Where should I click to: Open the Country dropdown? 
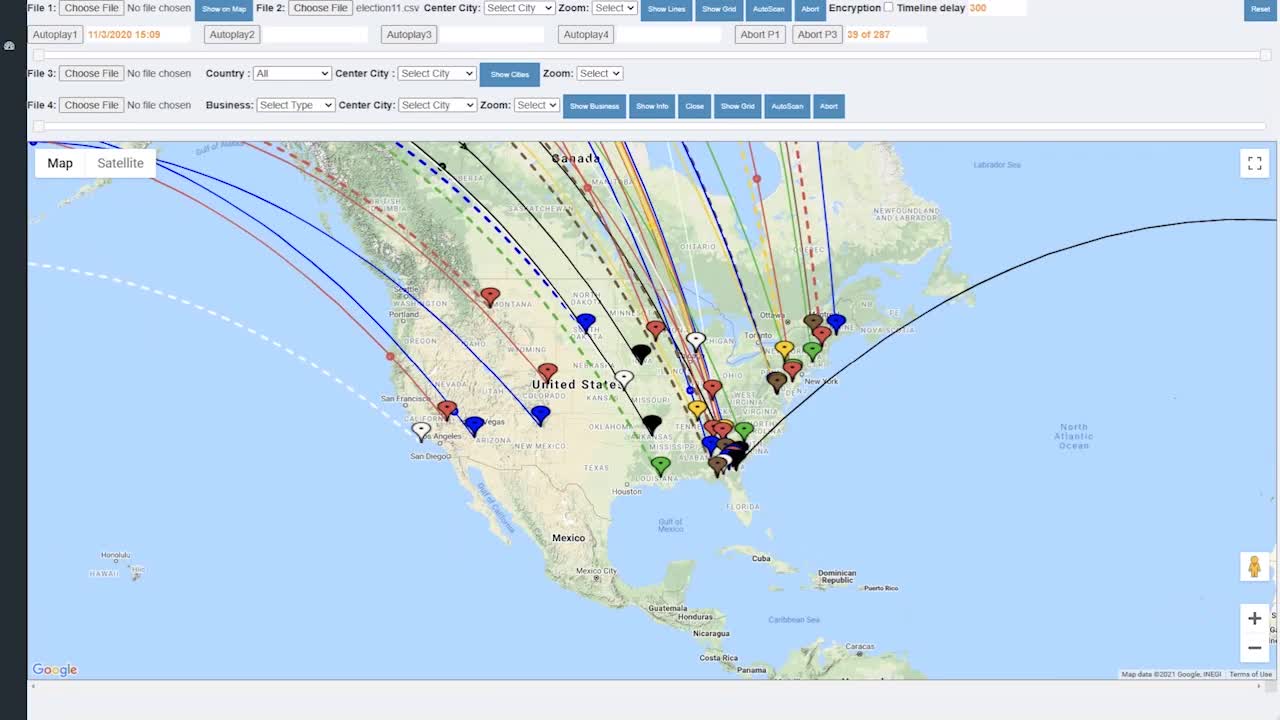pos(292,73)
